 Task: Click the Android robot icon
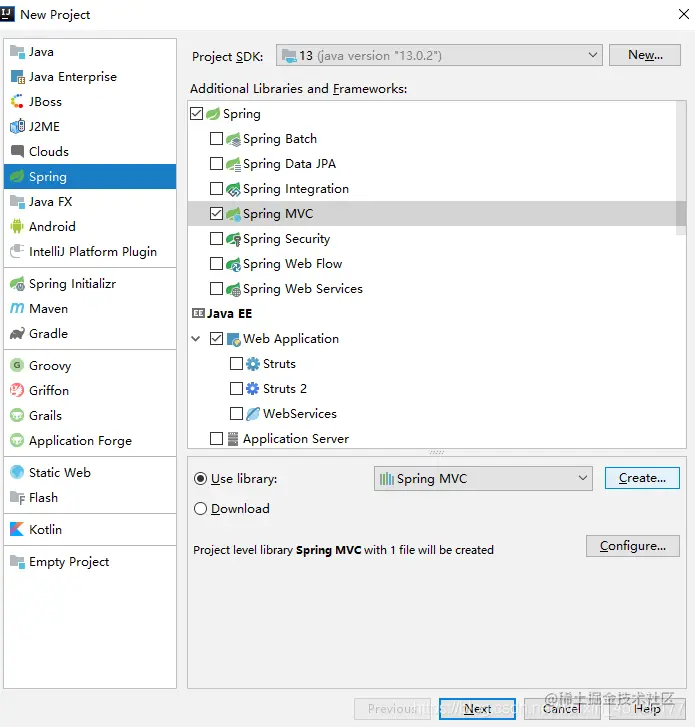point(17,227)
